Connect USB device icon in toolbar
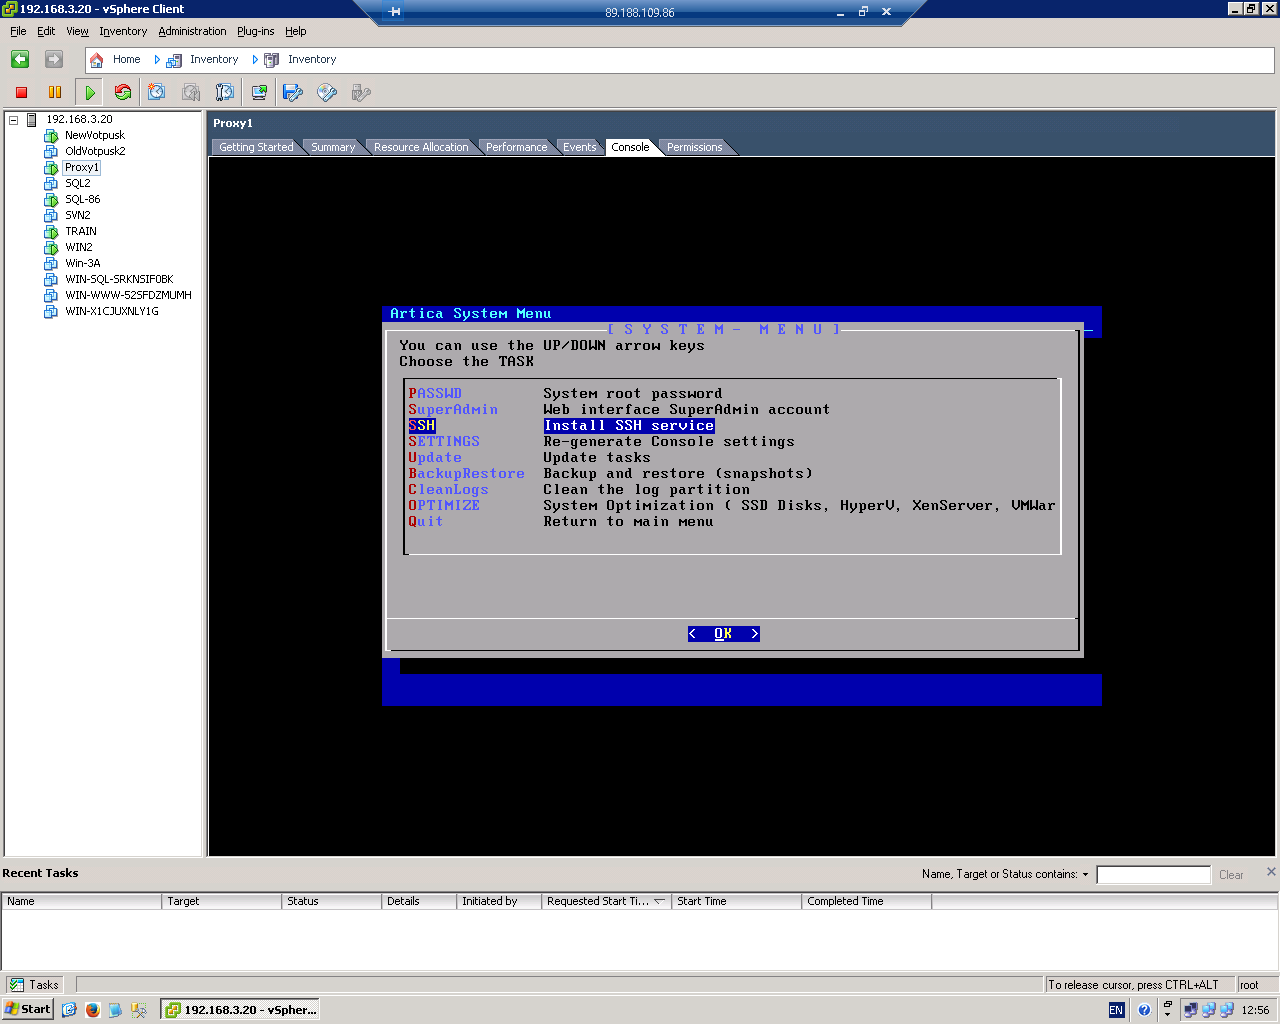Image resolution: width=1280 pixels, height=1024 pixels. coord(361,92)
